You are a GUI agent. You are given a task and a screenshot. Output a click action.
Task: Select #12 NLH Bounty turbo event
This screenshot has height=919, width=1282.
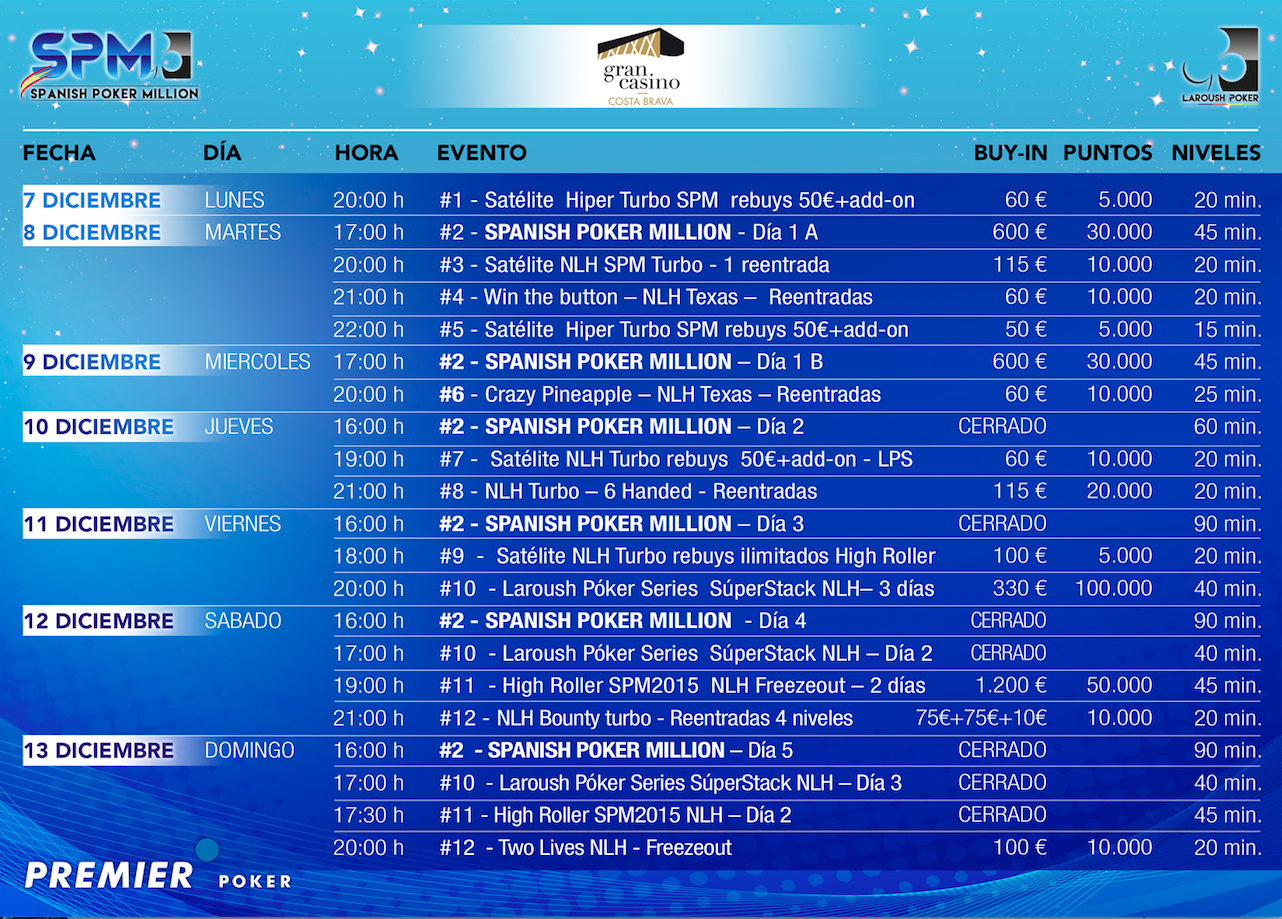(x=646, y=718)
